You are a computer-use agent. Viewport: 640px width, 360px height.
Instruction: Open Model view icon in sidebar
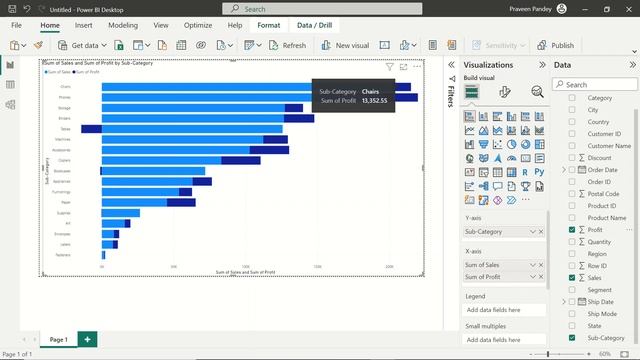pos(10,105)
